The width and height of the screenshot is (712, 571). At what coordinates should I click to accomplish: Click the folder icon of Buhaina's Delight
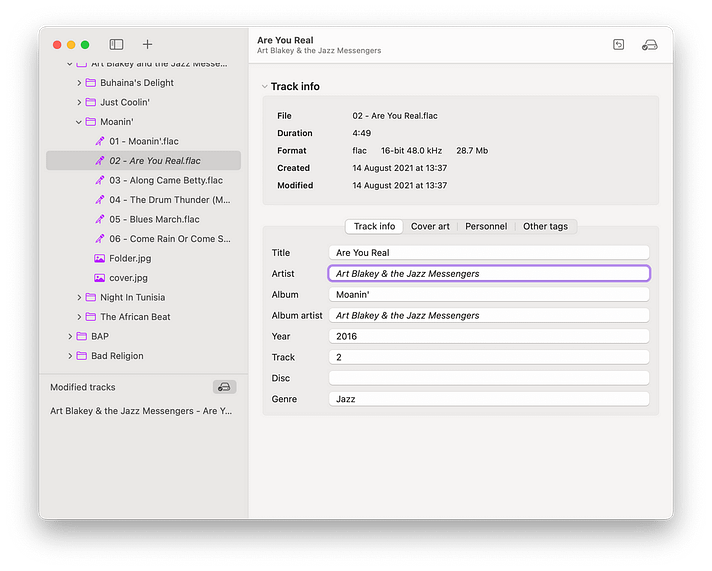[x=91, y=83]
